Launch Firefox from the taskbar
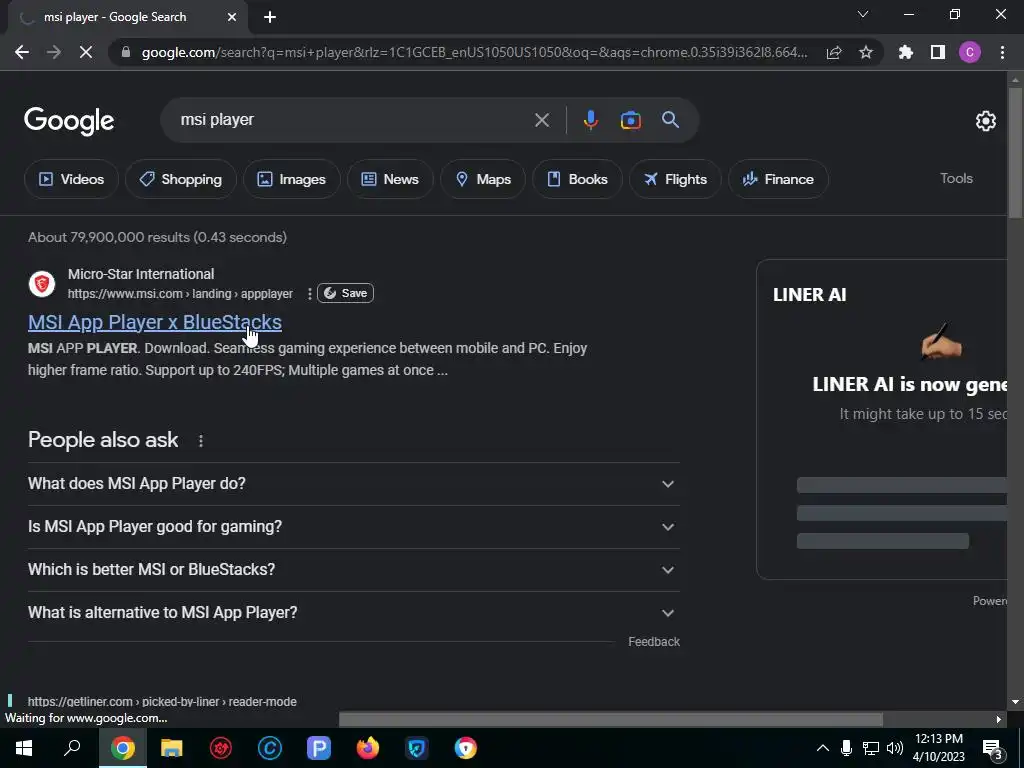The width and height of the screenshot is (1024, 768). [x=368, y=748]
